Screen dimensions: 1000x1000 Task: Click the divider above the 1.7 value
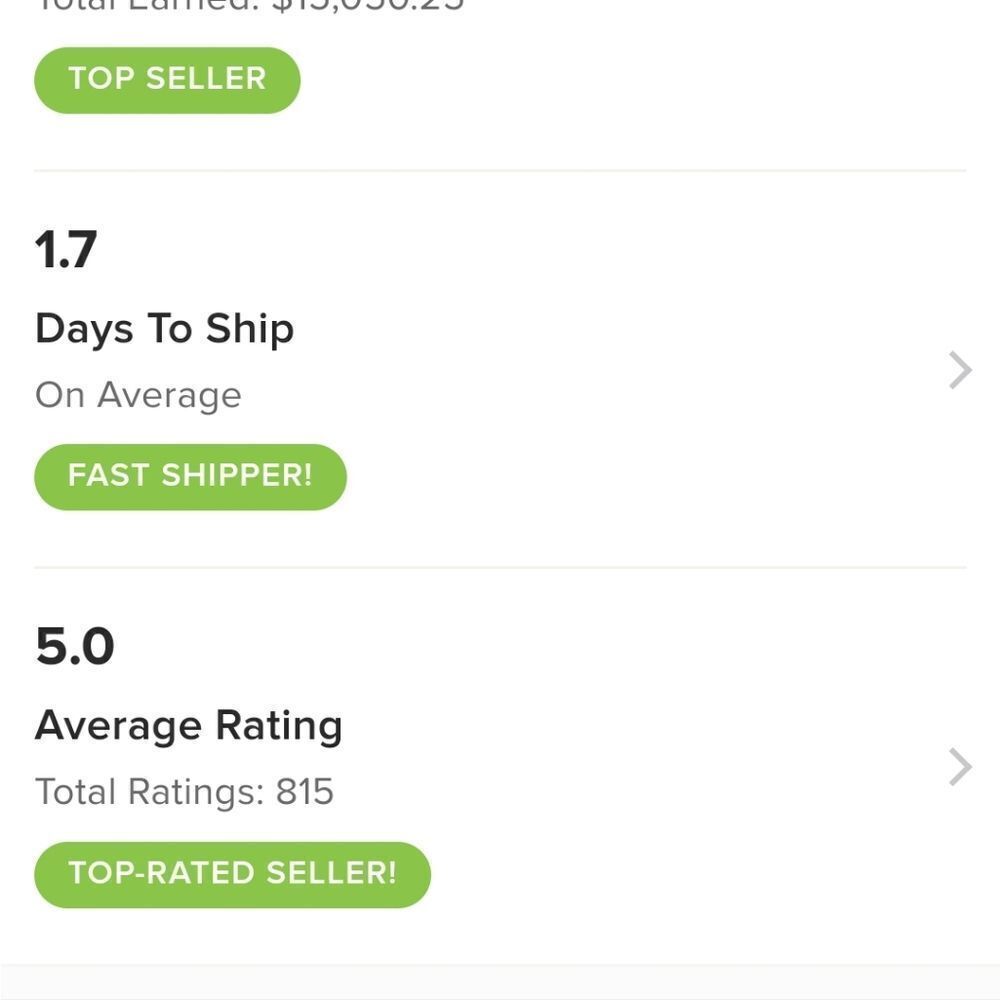[500, 171]
